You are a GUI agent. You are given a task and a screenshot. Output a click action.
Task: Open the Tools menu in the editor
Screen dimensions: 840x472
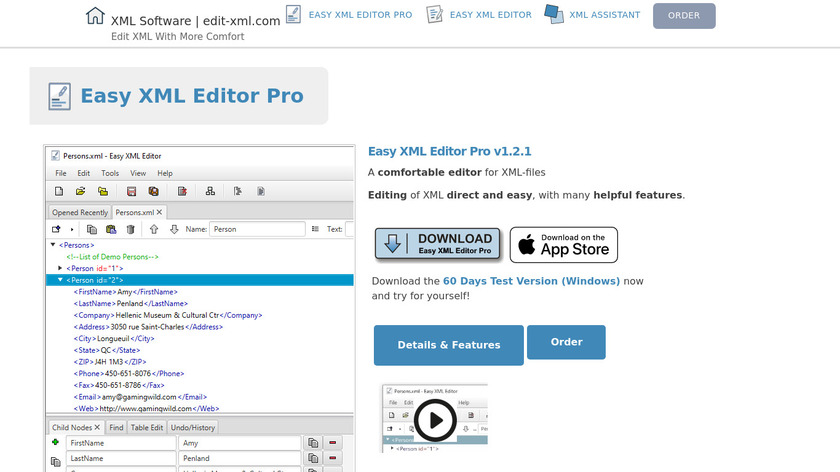(110, 173)
